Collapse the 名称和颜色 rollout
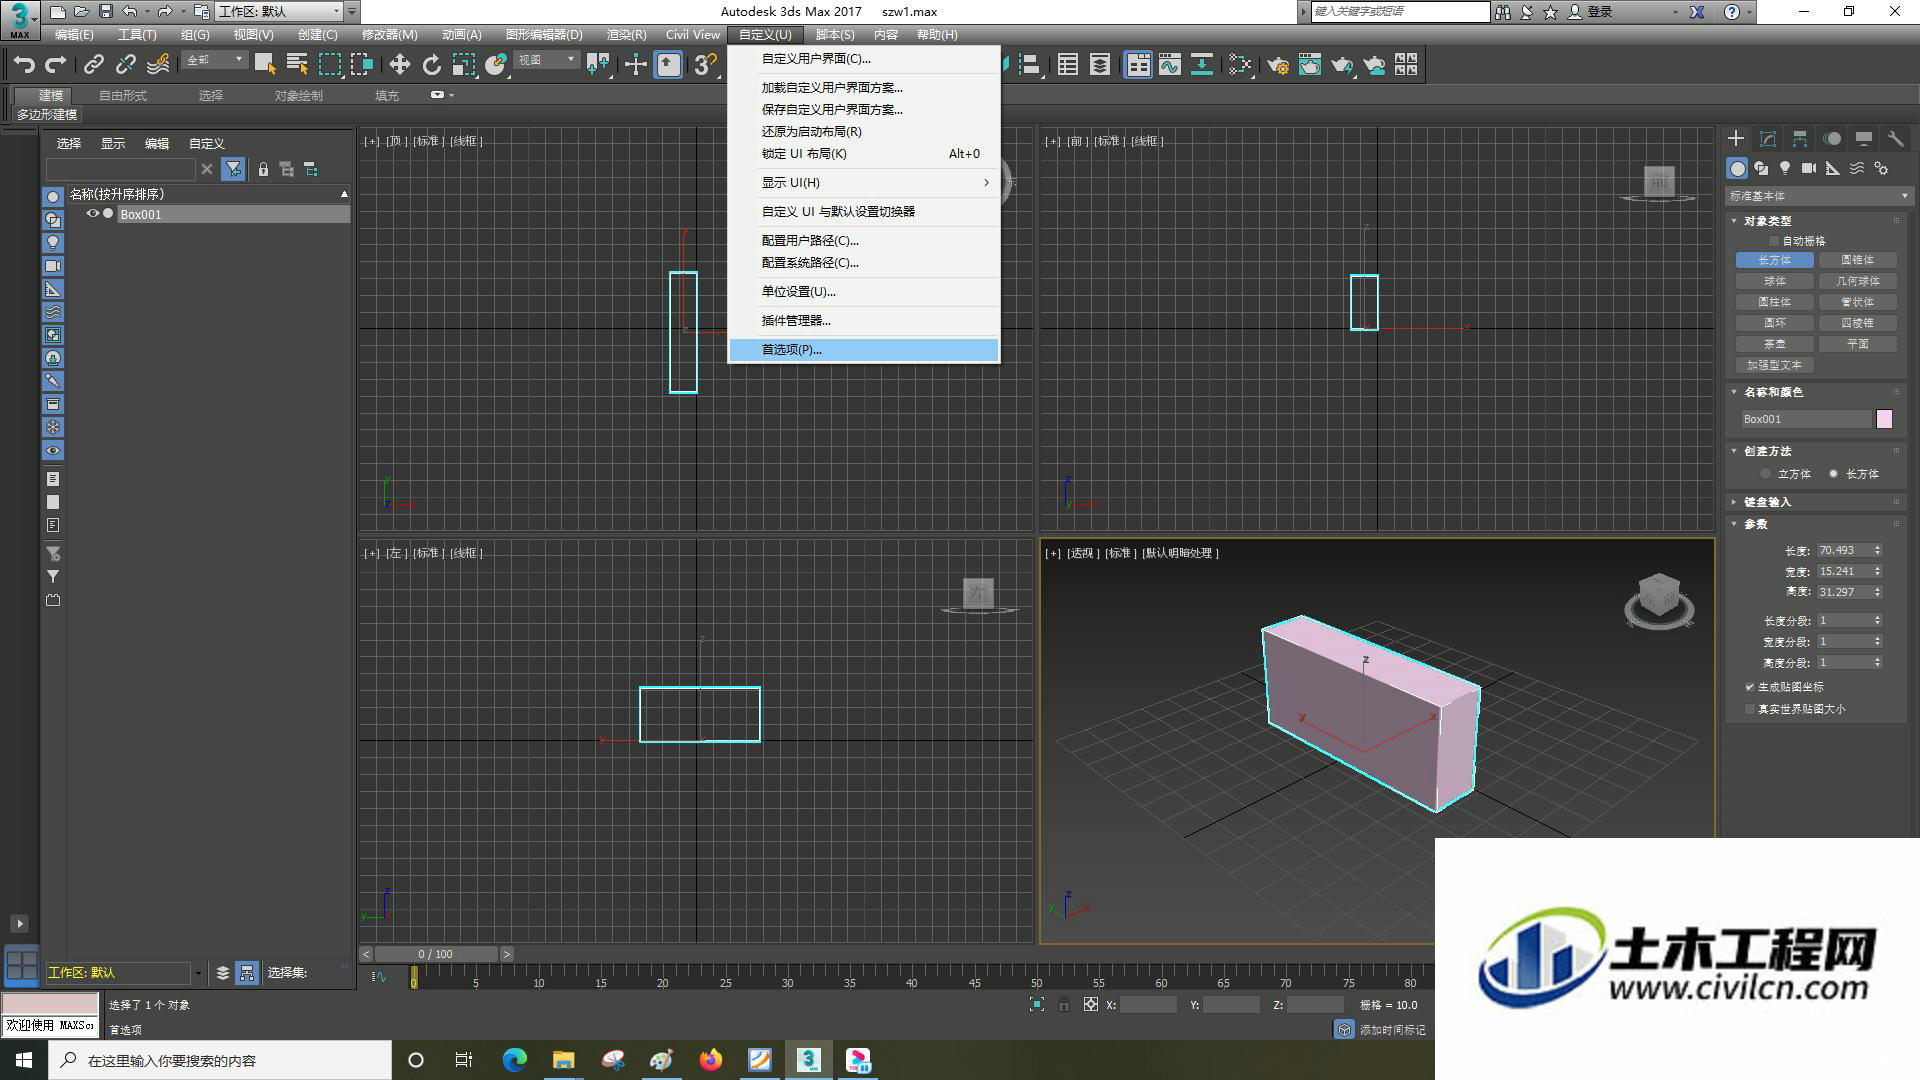The image size is (1920, 1080). coord(1735,392)
